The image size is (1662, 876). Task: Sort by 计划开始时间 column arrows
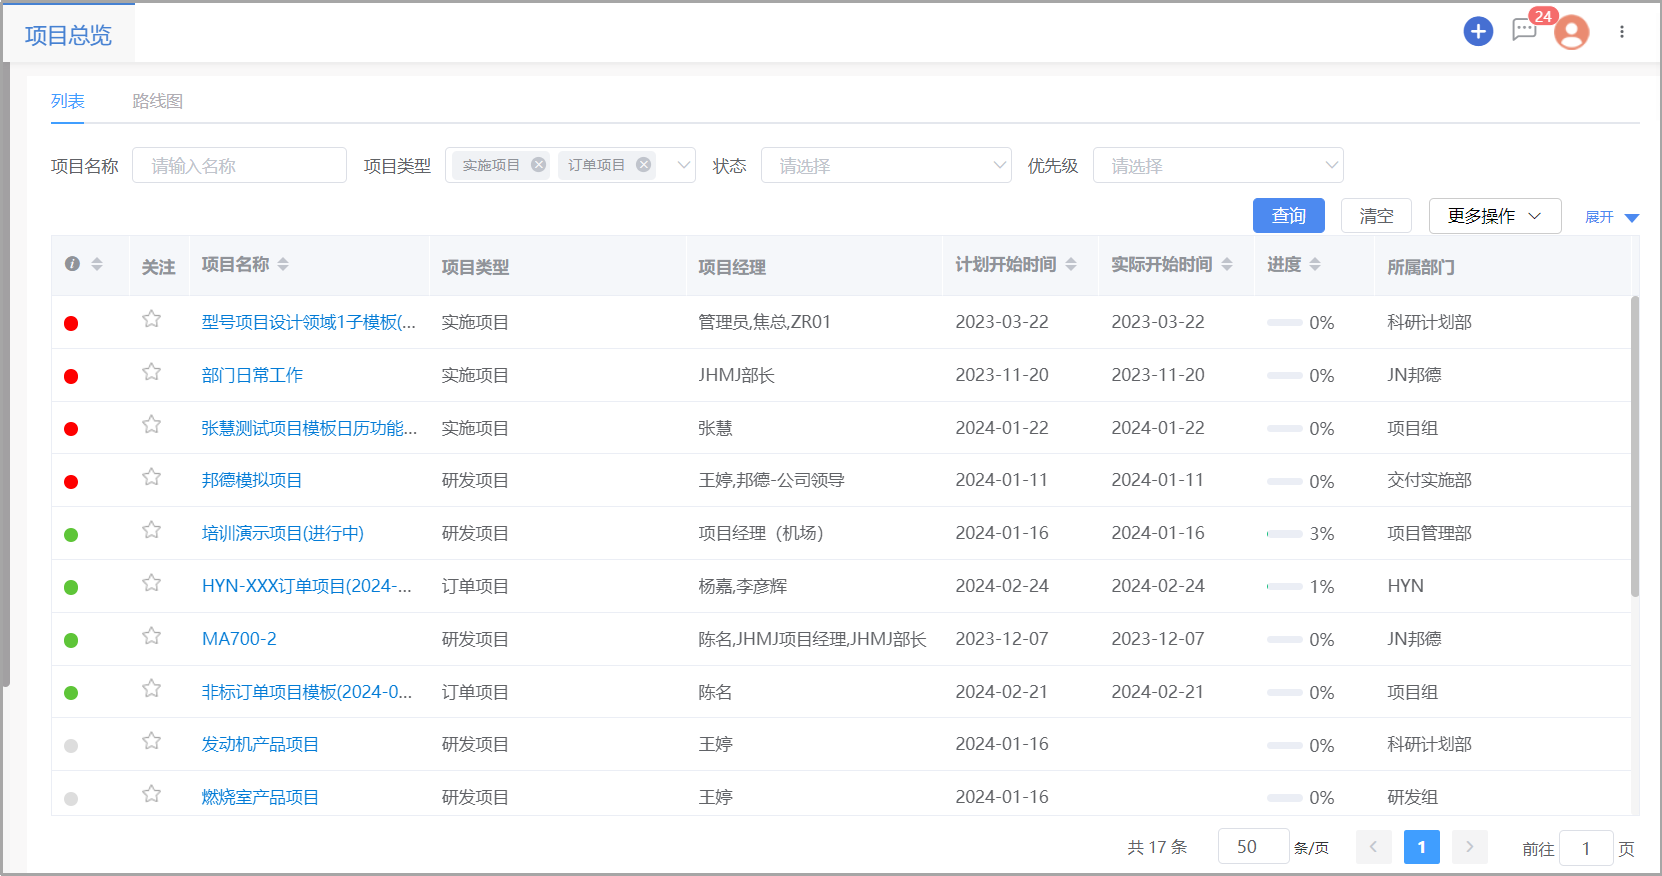coord(1071,264)
